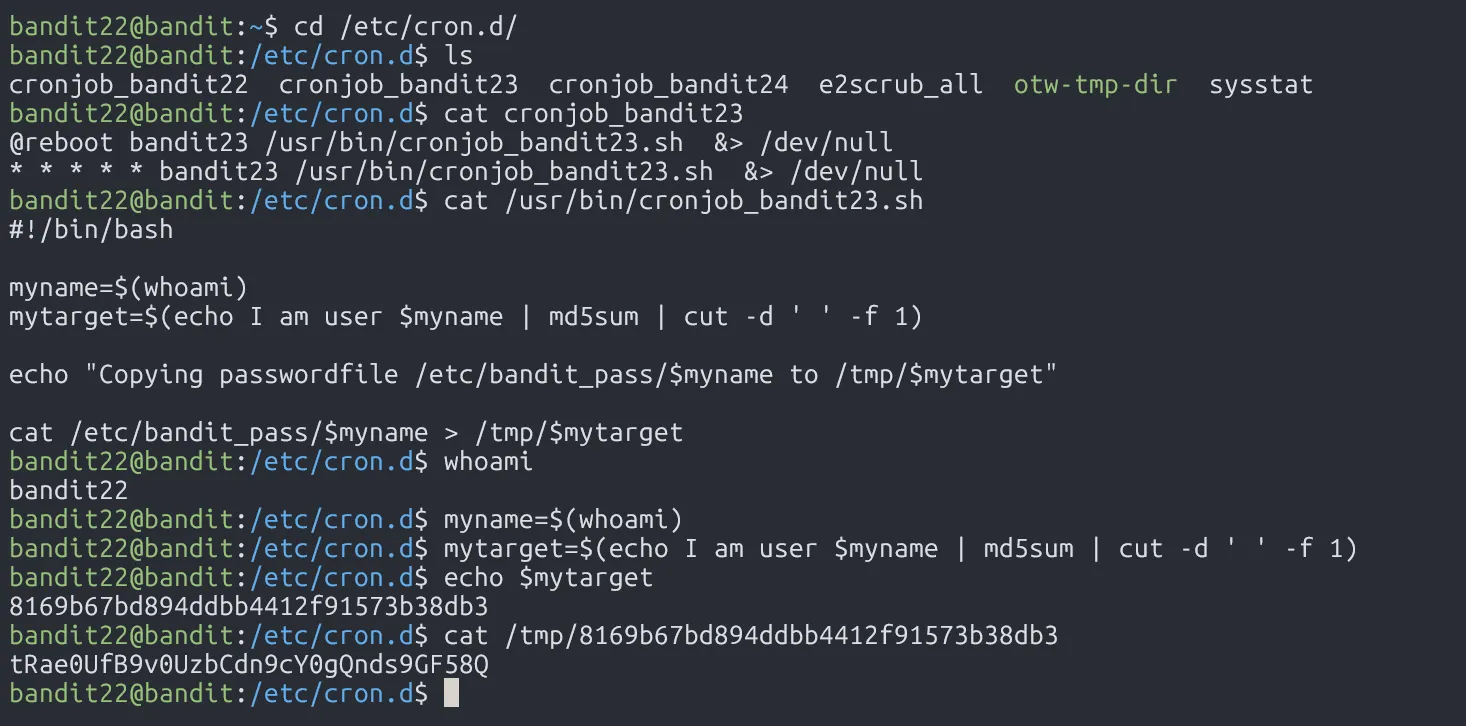Click the "cat cronjob_bandit23" command
The width and height of the screenshot is (1466, 726).
click(x=594, y=113)
